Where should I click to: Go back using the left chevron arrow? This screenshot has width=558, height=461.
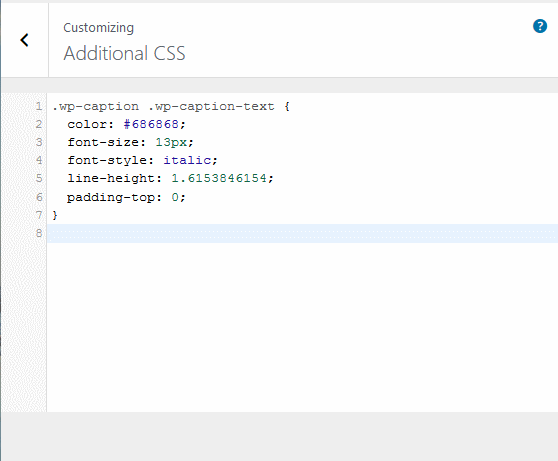pyautogui.click(x=24, y=40)
